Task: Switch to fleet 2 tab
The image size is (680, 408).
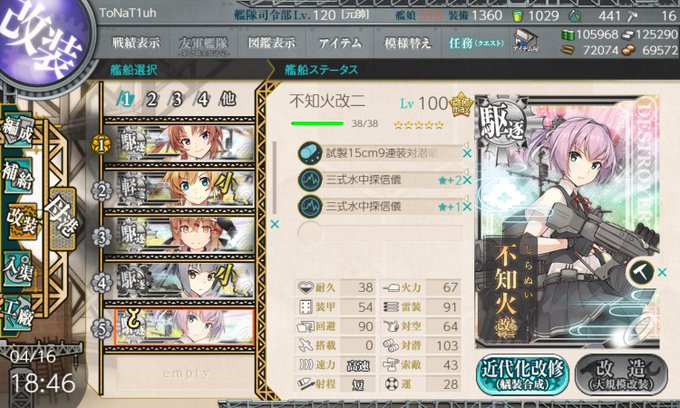Action: click(151, 100)
